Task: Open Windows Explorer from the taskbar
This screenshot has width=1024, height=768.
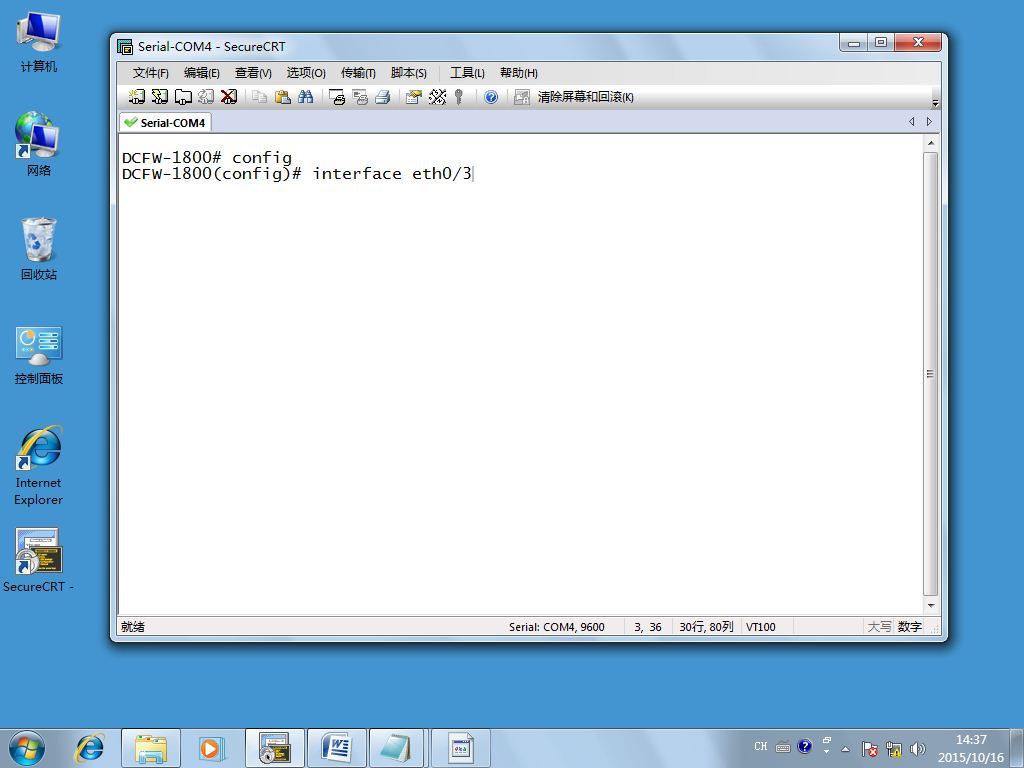Action: [x=151, y=748]
